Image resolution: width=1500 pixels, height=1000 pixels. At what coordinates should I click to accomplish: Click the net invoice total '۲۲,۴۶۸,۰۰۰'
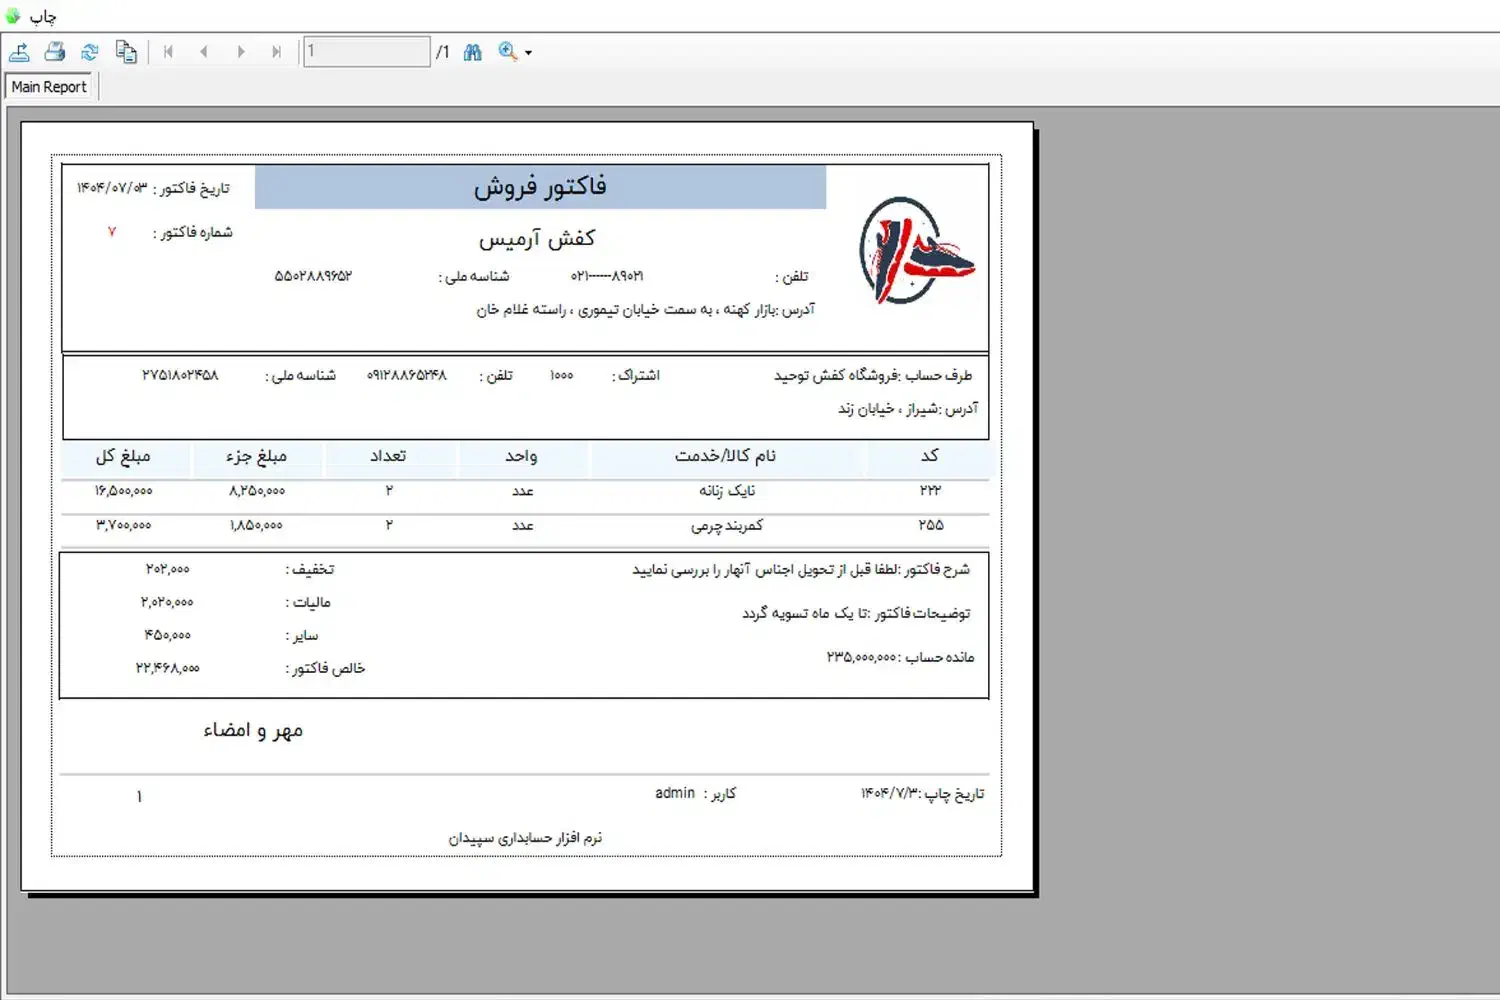(x=168, y=668)
